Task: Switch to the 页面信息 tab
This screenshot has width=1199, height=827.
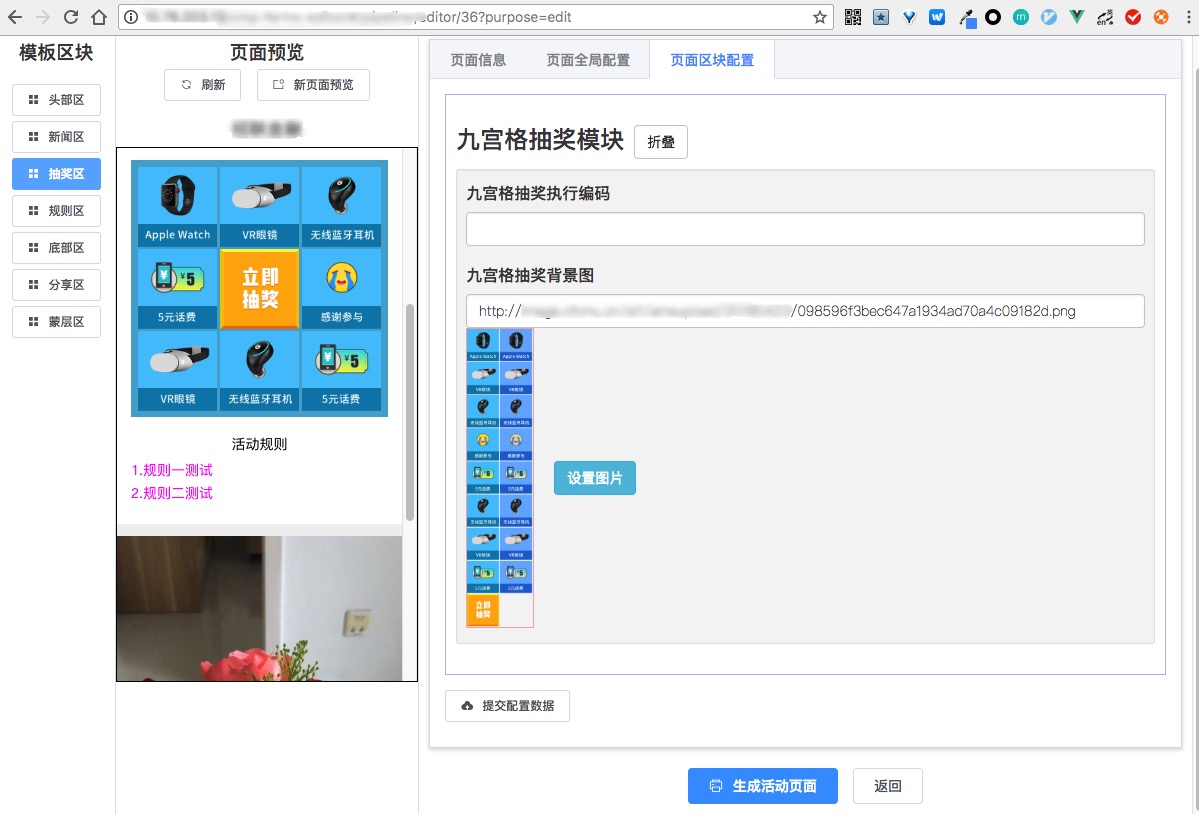Action: tap(478, 60)
